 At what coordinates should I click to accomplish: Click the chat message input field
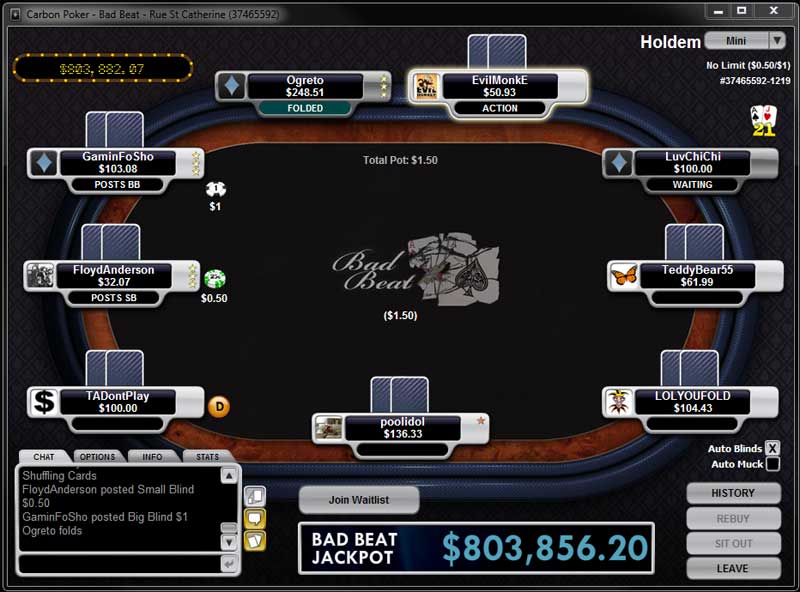point(120,564)
